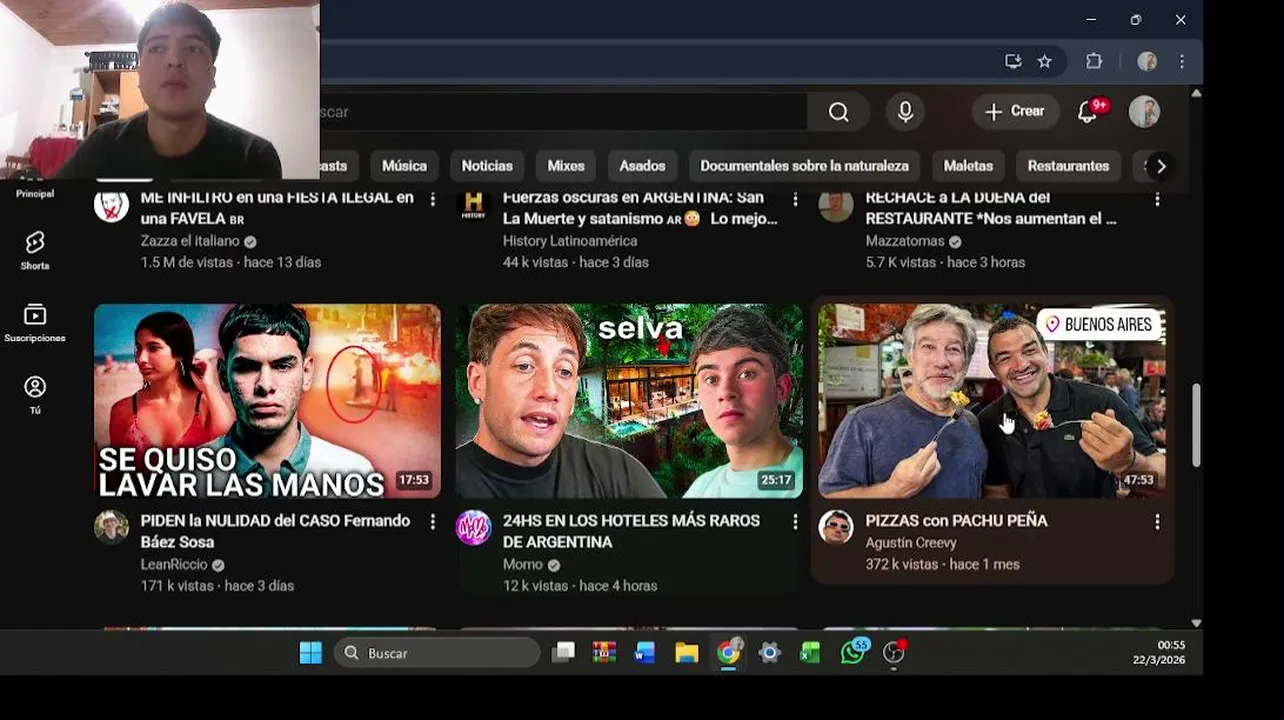
Task: Go to the History Latinoamérica channel name
Action: pos(570,241)
